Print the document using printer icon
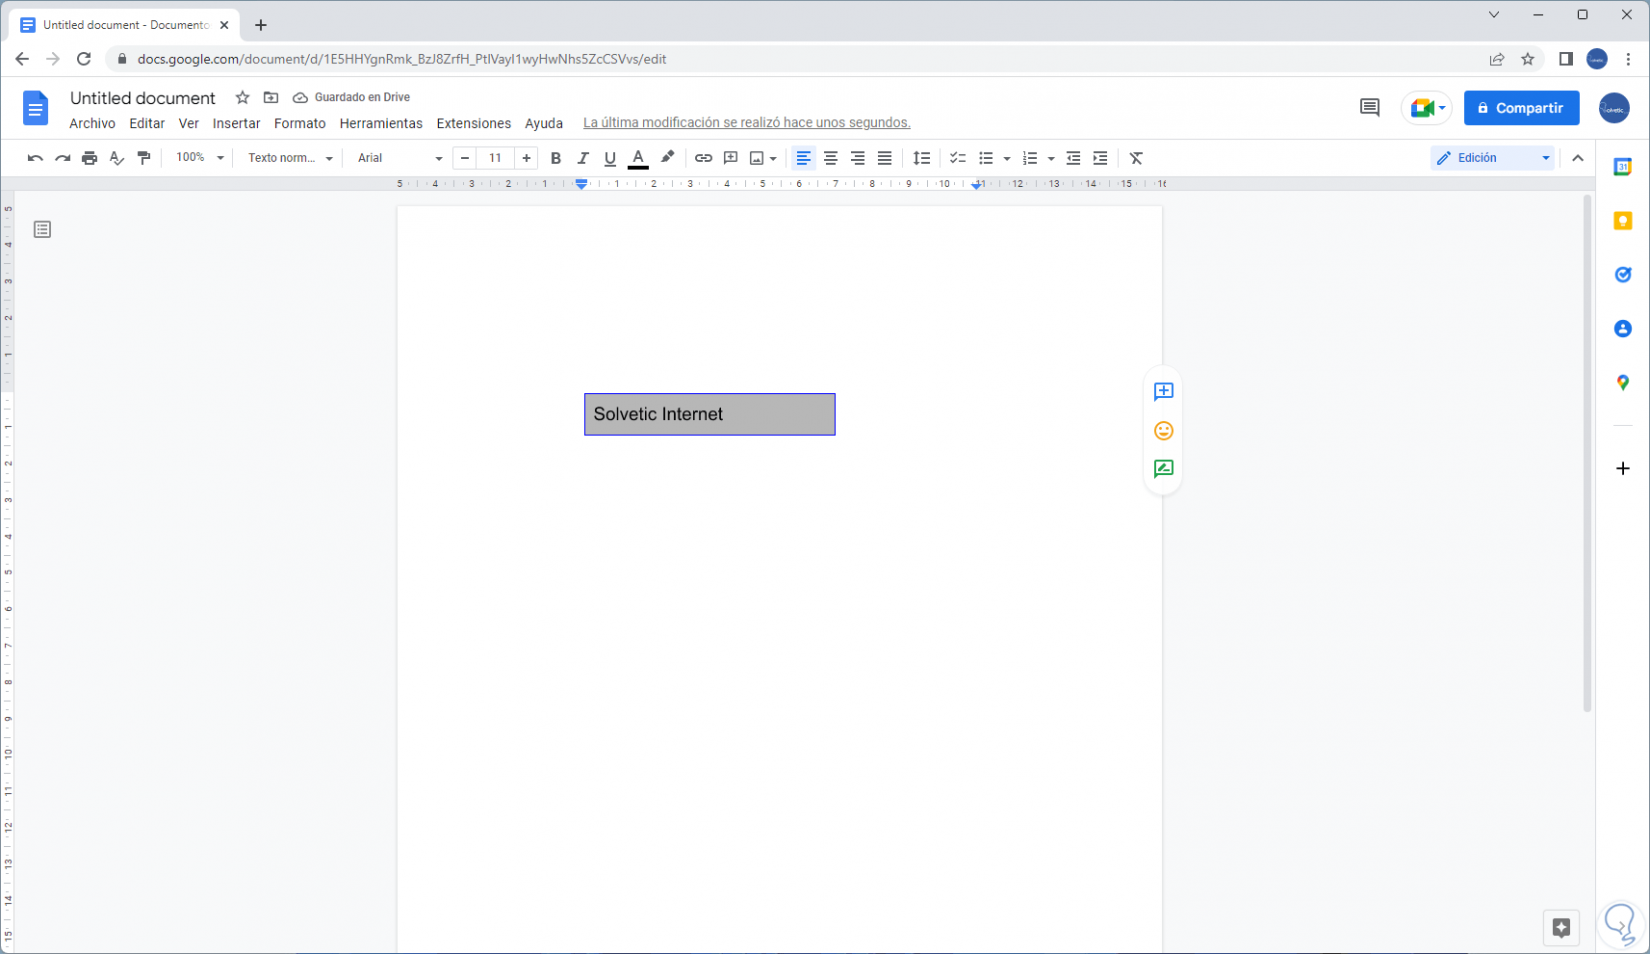This screenshot has width=1650, height=954. point(90,158)
